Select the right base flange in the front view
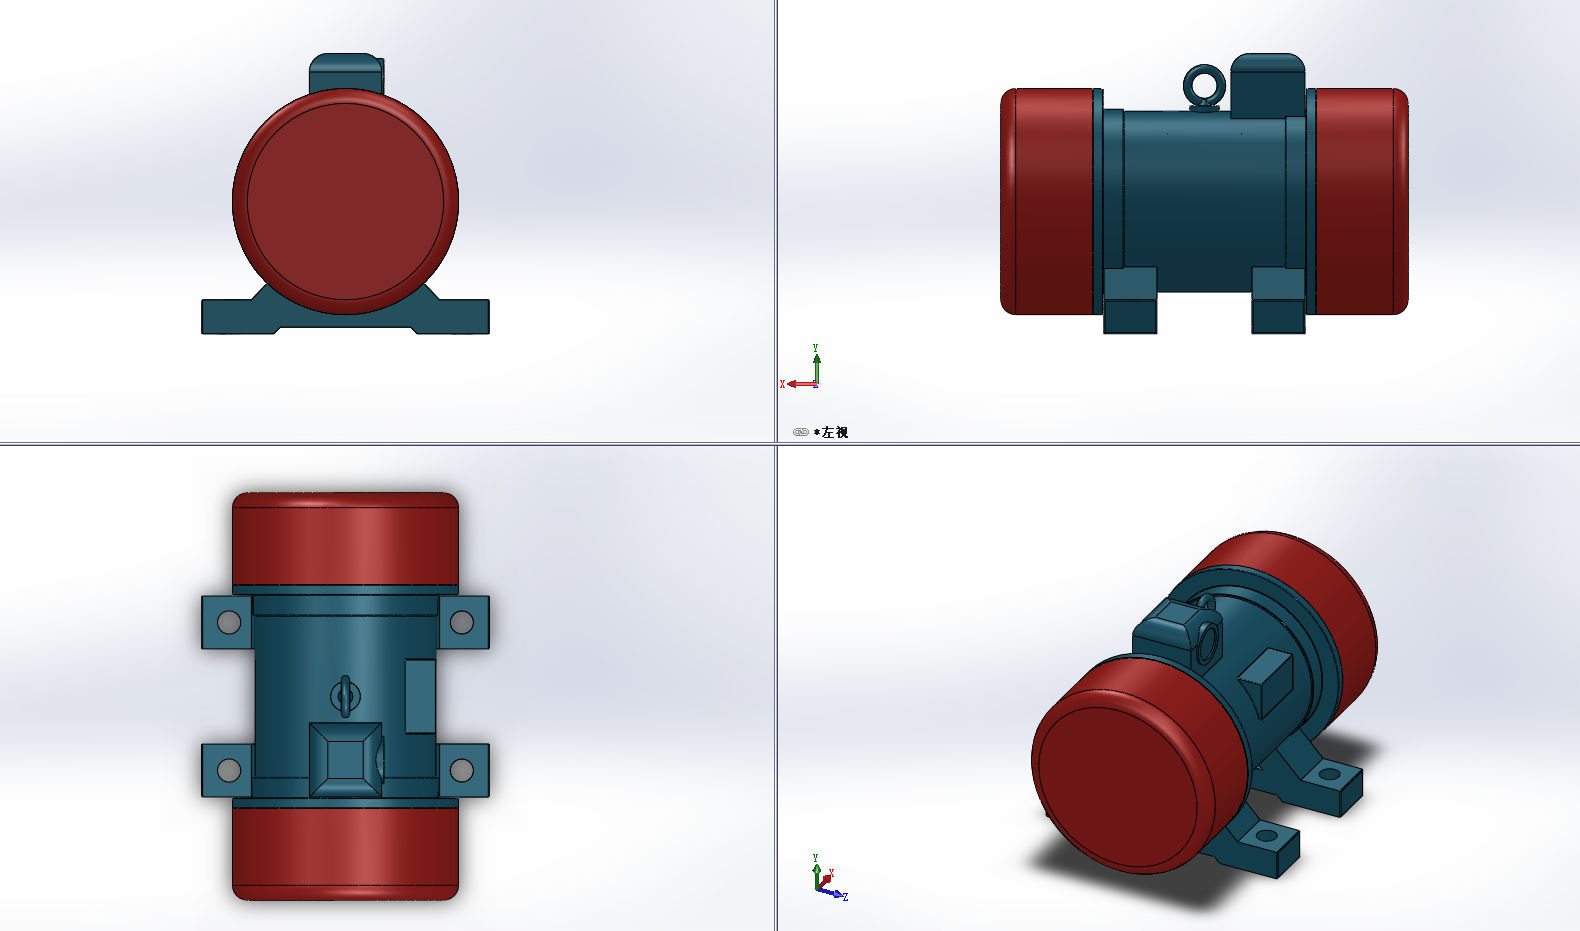This screenshot has width=1580, height=931. 452,316
